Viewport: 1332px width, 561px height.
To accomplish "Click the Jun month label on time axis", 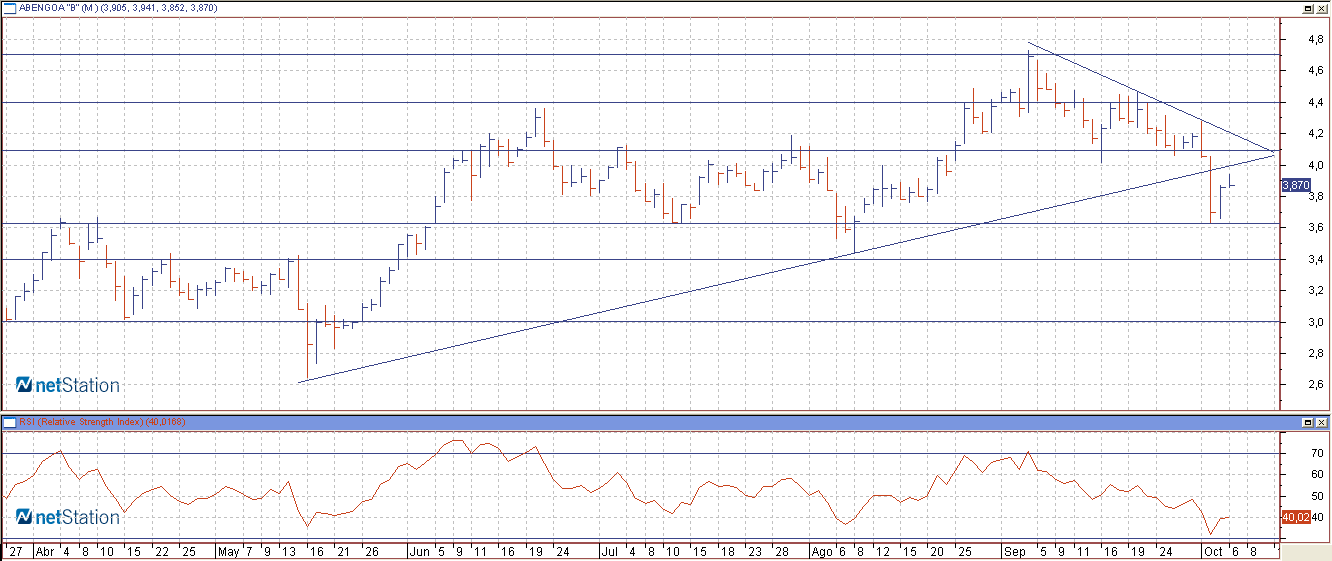I will click(419, 551).
